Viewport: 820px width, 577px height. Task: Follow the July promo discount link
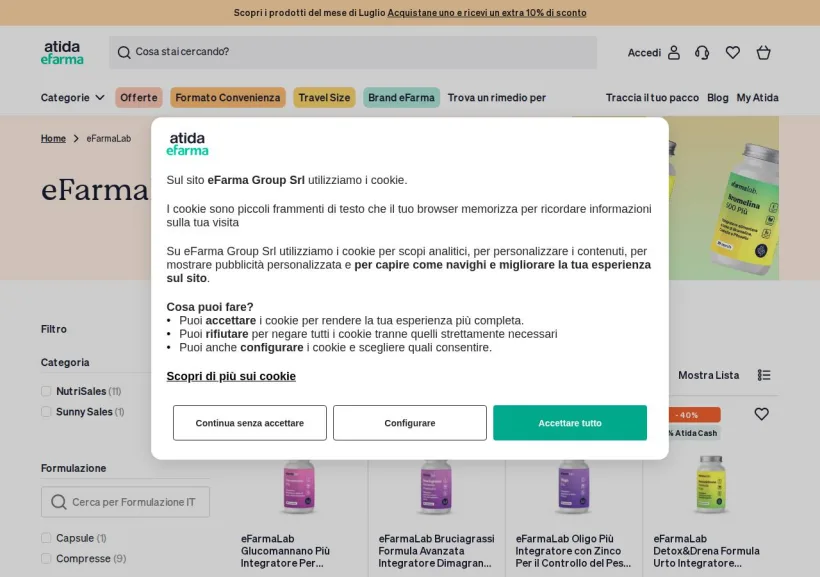487,13
